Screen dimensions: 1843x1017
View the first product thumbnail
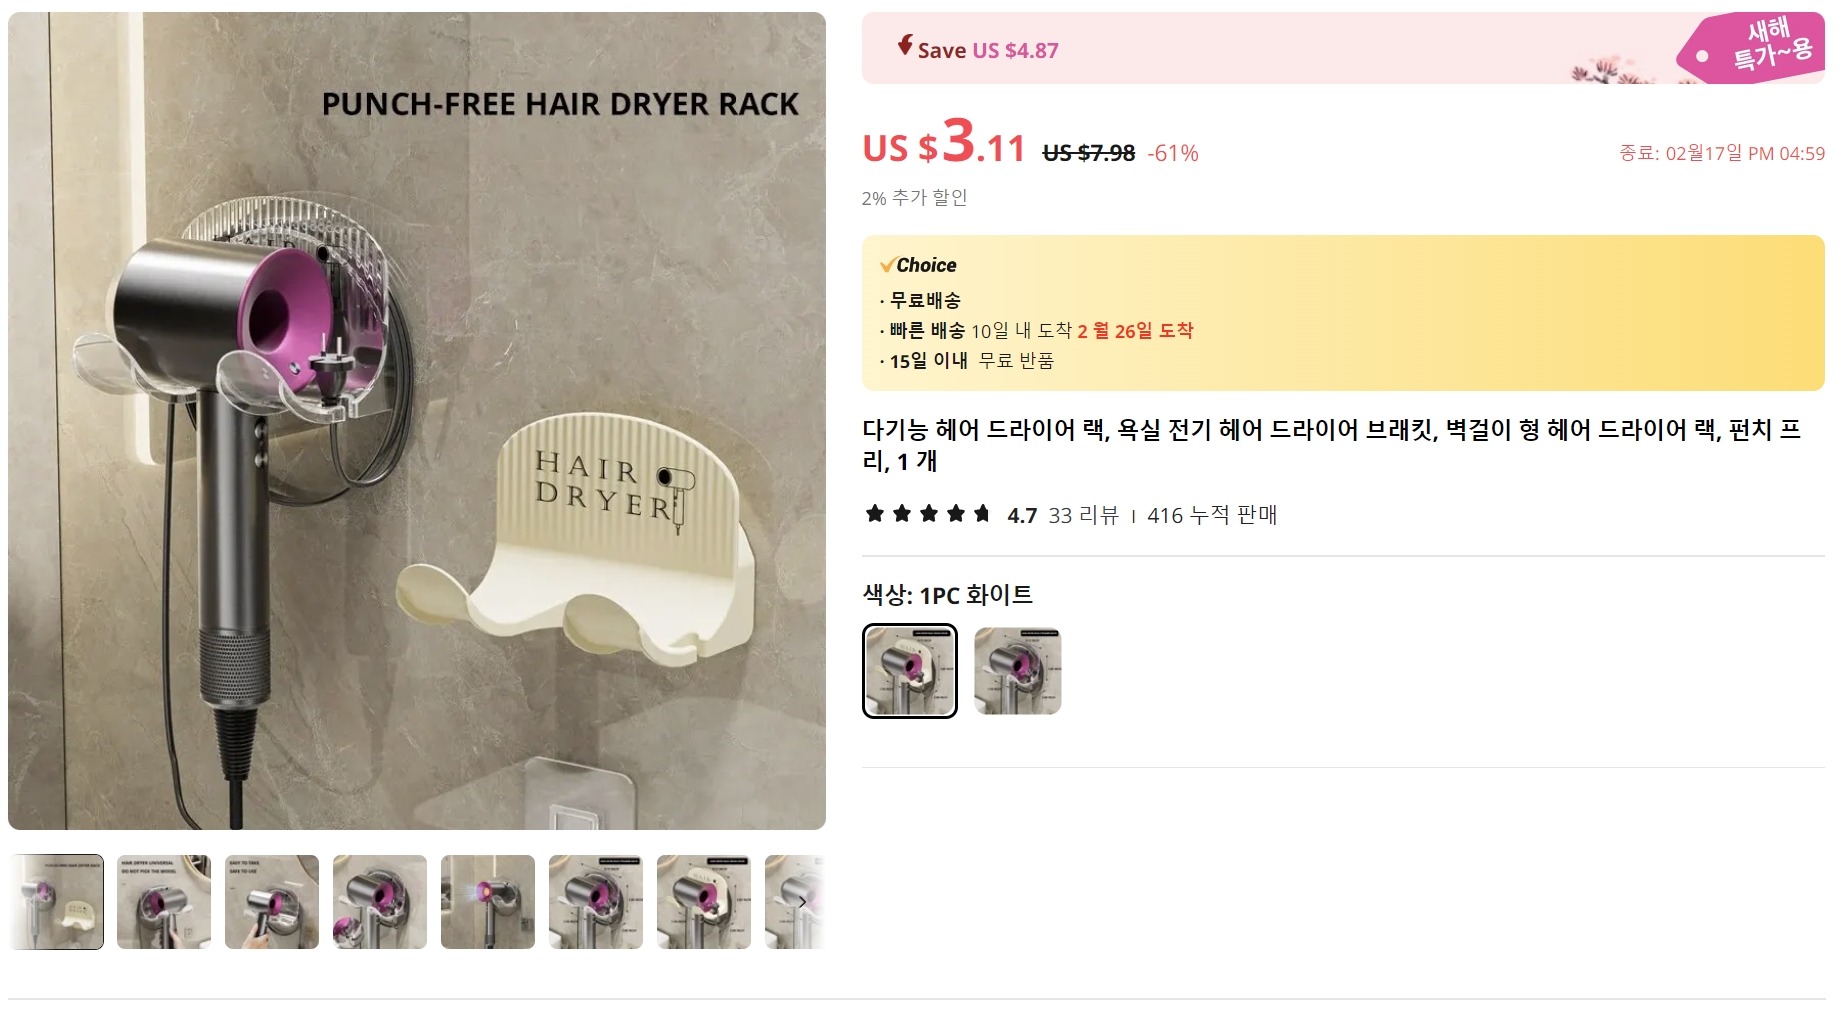pos(57,902)
